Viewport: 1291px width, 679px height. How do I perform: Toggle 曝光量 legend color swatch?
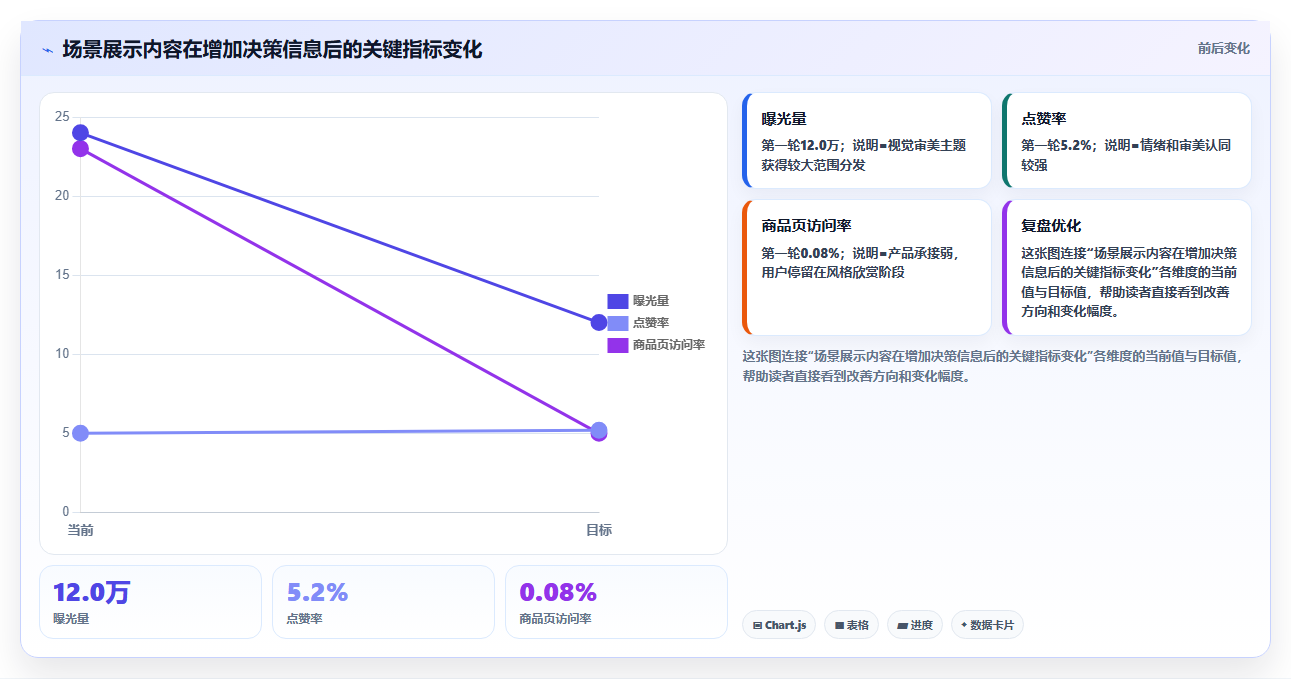point(617,301)
